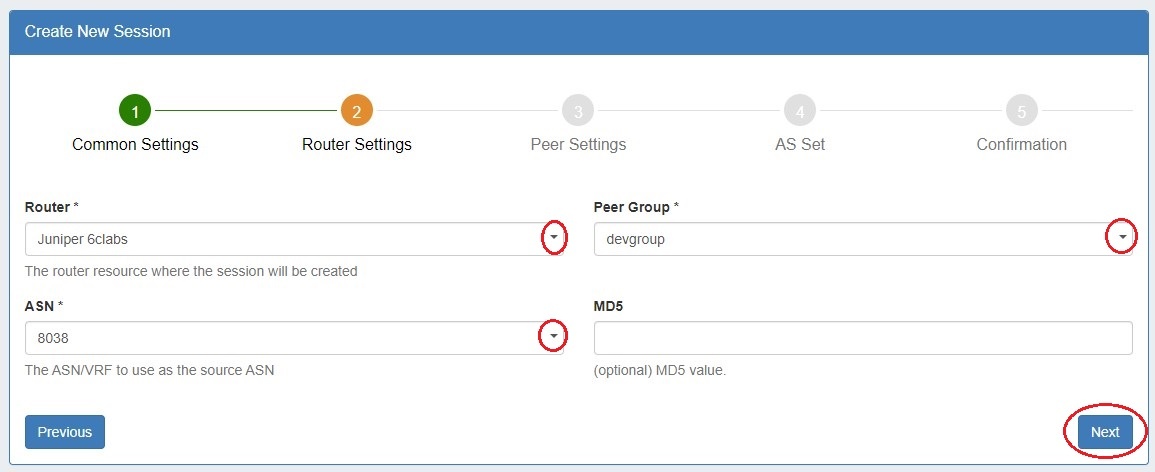This screenshot has width=1155, height=472.
Task: Click the grey step 4 circle
Action: 800,110
